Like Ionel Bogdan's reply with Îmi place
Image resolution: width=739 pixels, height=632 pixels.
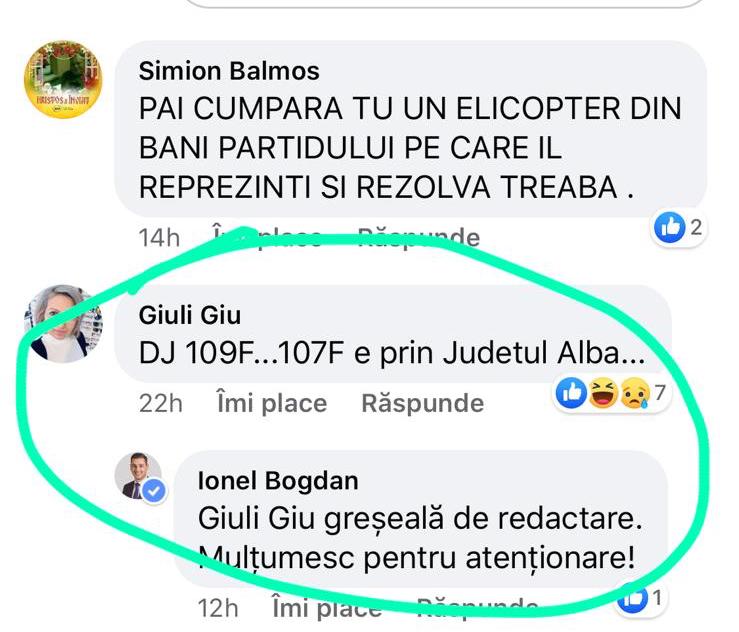pos(327,608)
